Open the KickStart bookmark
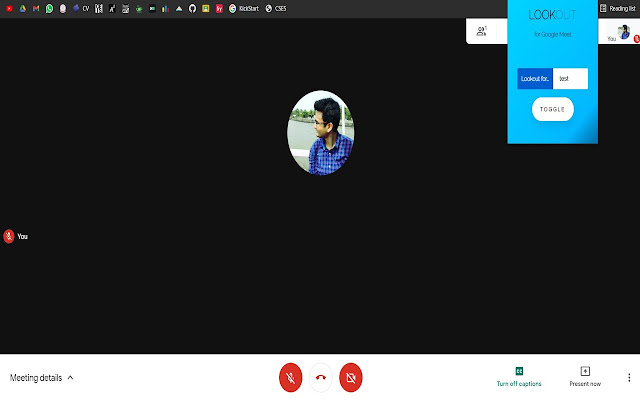 [x=244, y=9]
